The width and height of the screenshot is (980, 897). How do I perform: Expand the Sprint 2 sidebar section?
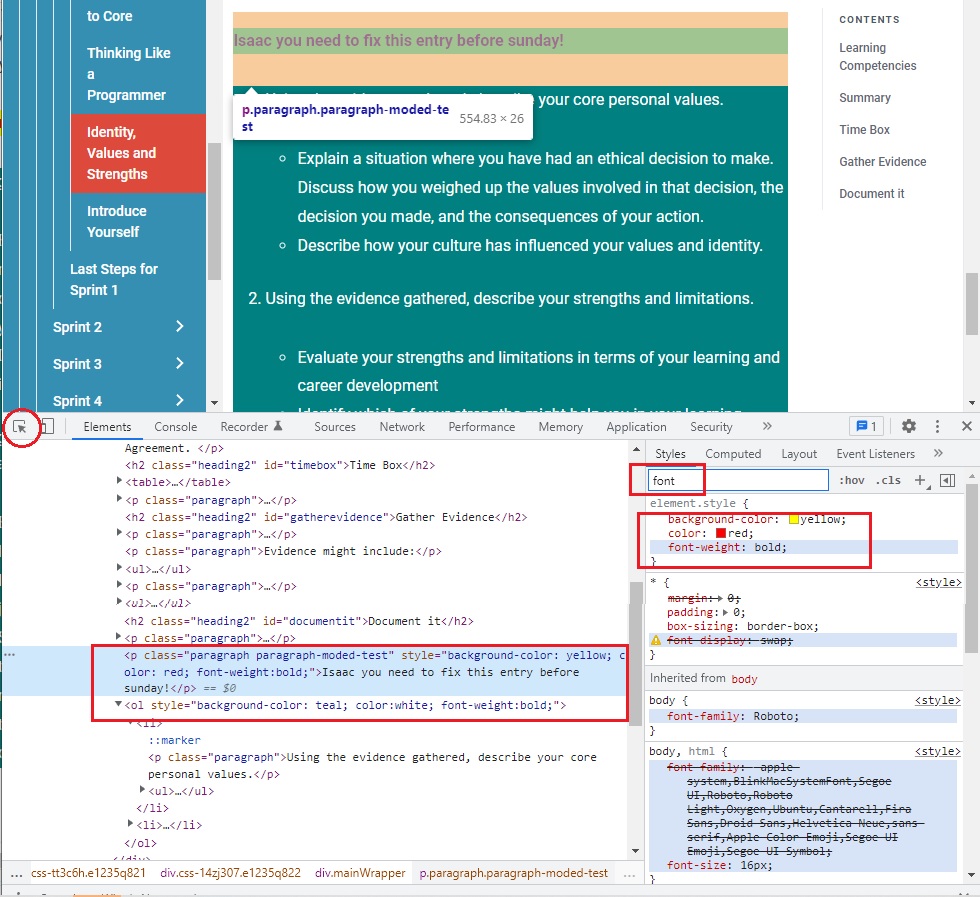(179, 327)
